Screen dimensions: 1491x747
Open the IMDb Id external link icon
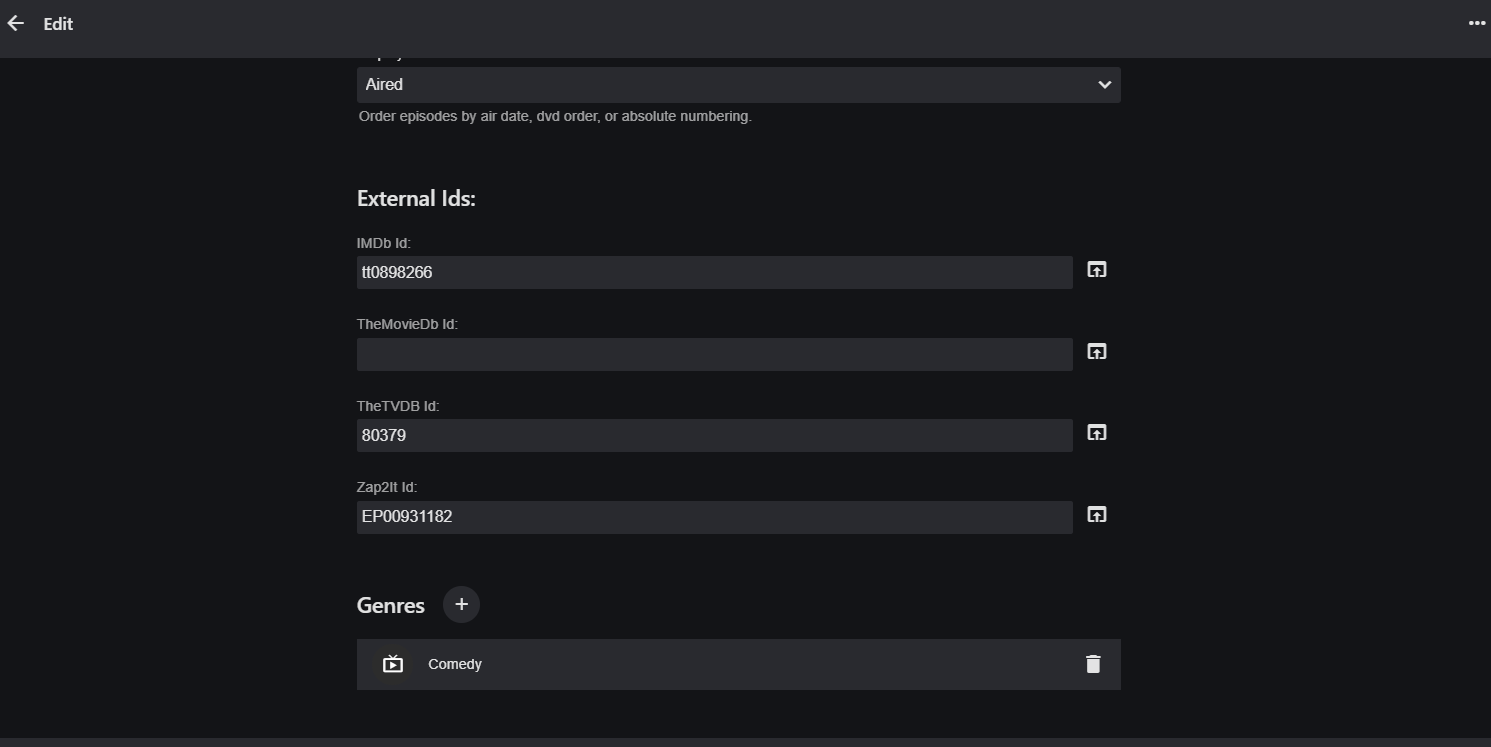tap(1097, 270)
